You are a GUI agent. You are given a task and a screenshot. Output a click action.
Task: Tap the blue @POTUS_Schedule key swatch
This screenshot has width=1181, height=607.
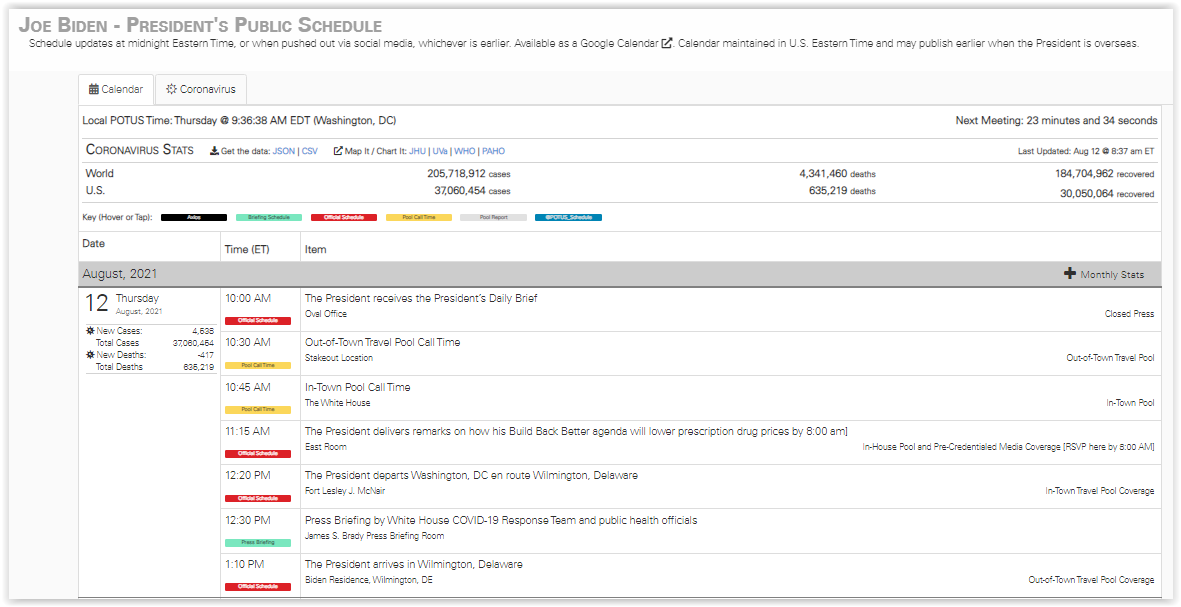[x=569, y=218]
